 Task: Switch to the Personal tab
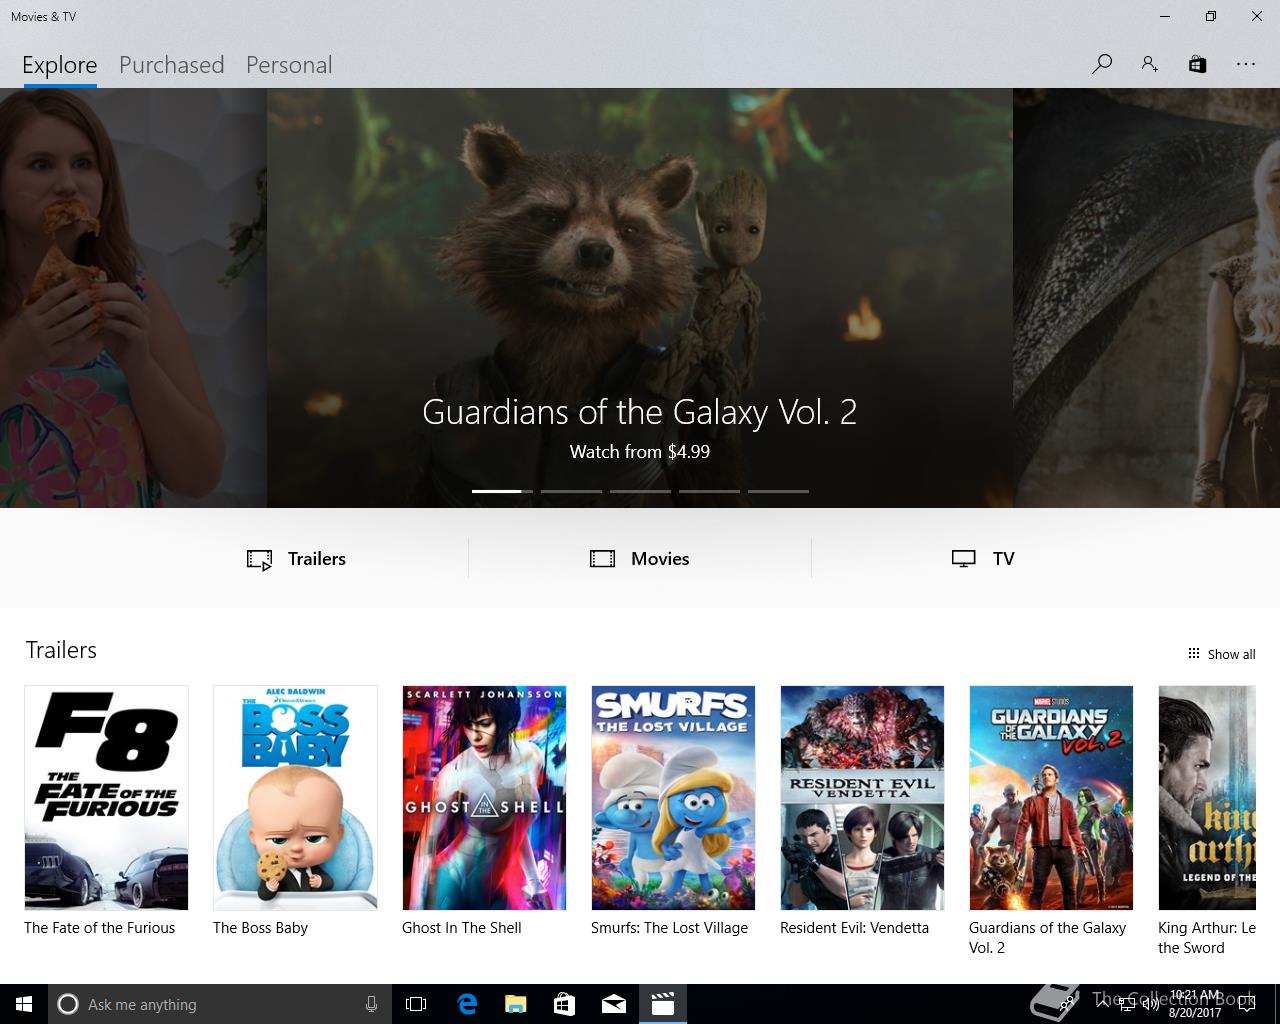pyautogui.click(x=289, y=65)
